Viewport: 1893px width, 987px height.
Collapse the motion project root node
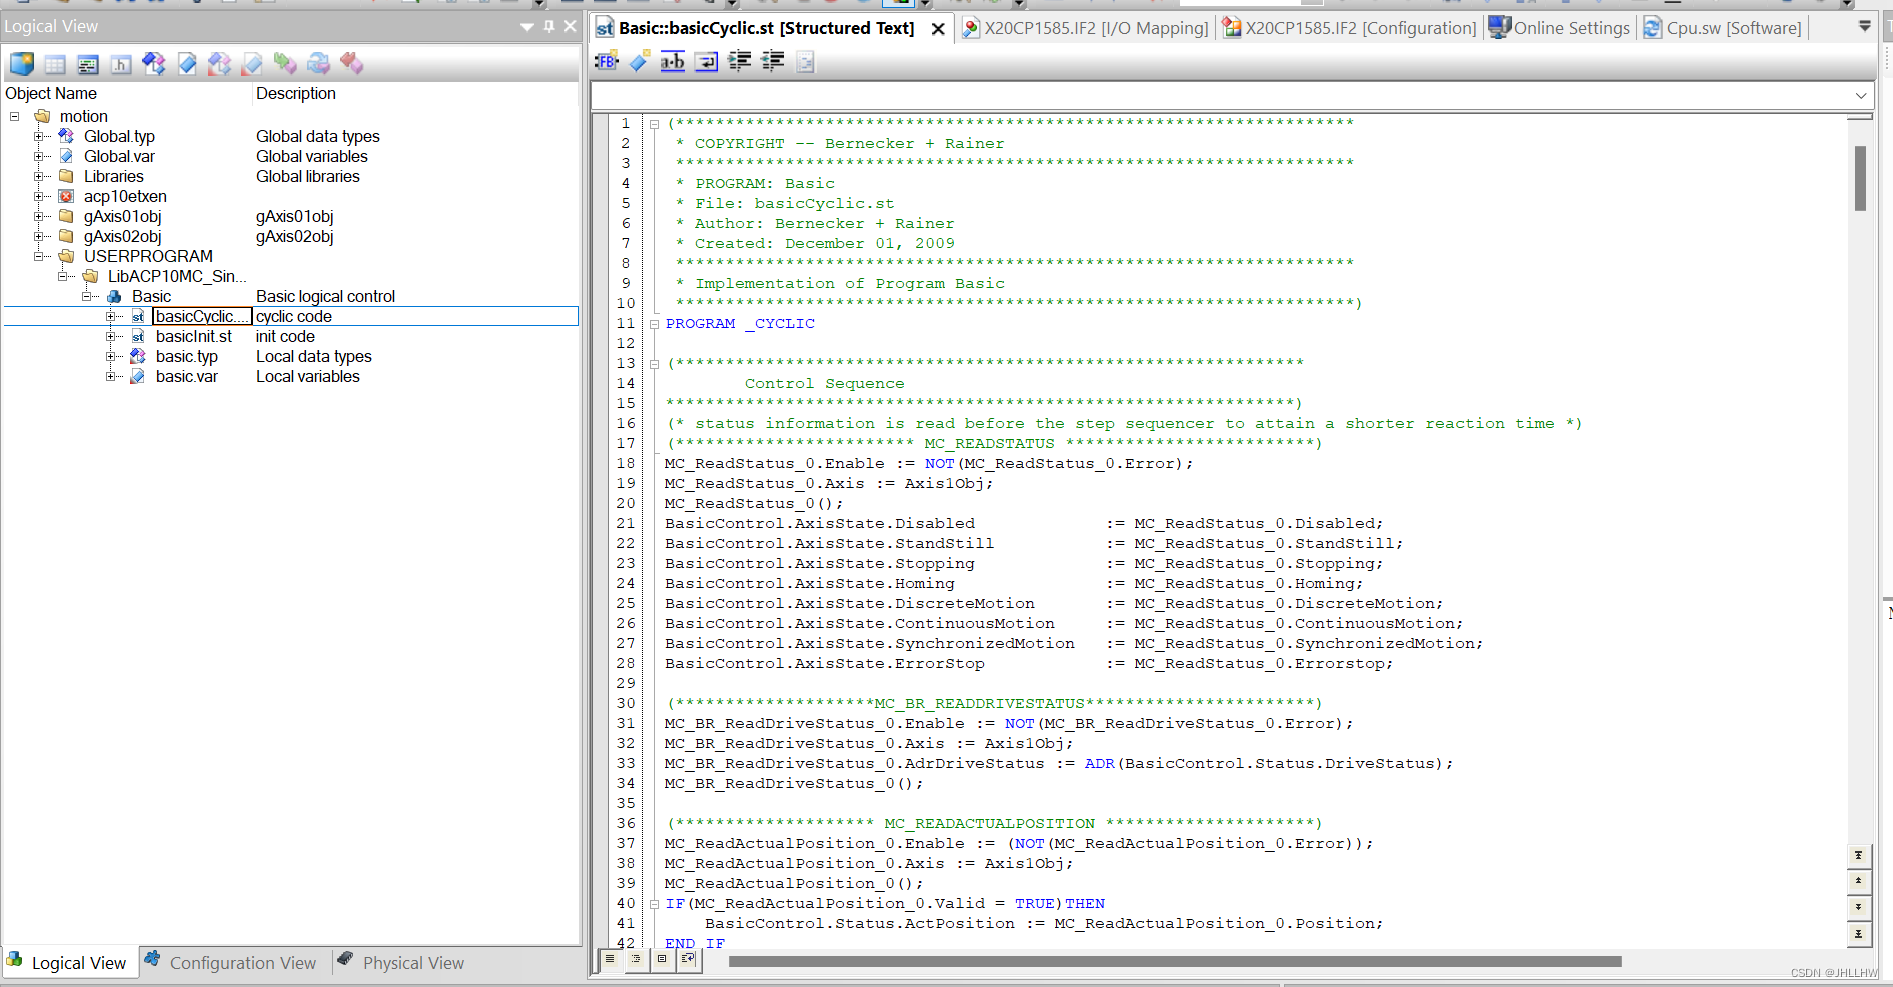coord(15,116)
